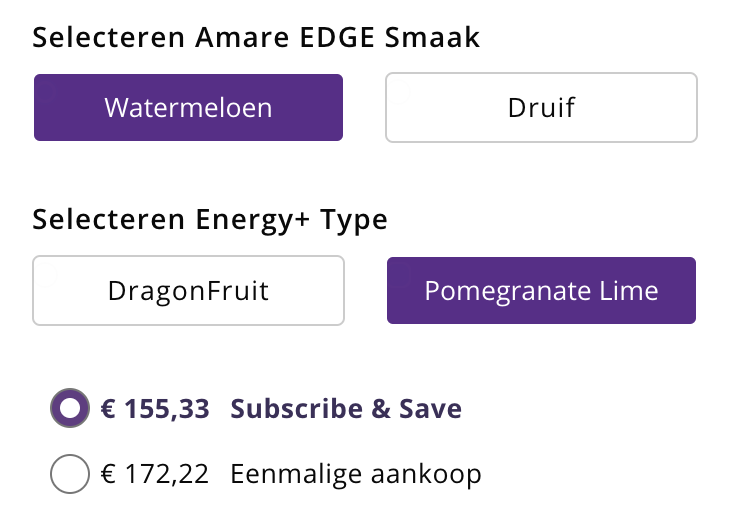Click the Selecteren Energy+ Type heading
738x524 pixels.
tap(210, 220)
